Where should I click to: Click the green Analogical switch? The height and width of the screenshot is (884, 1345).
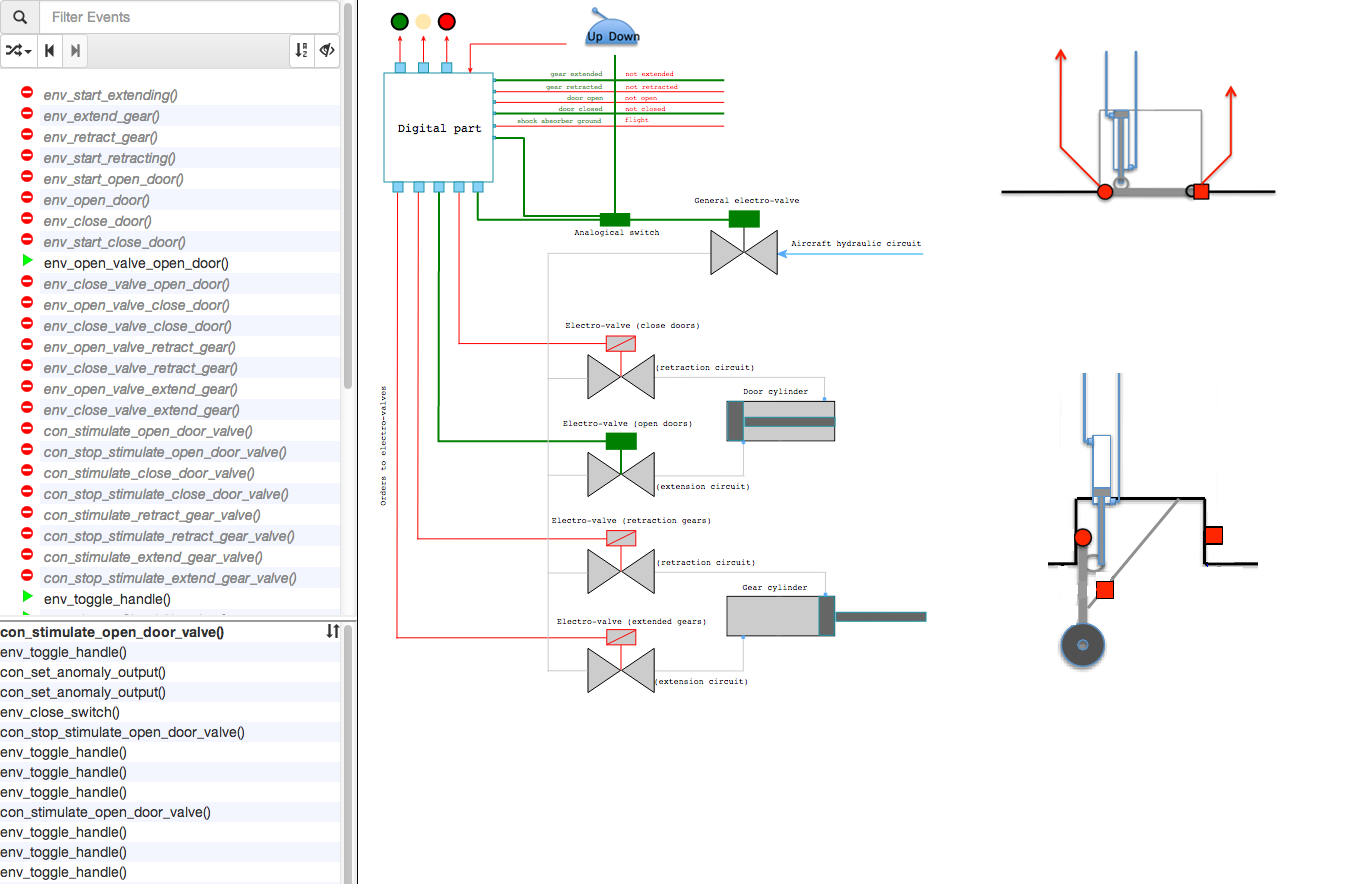[614, 219]
